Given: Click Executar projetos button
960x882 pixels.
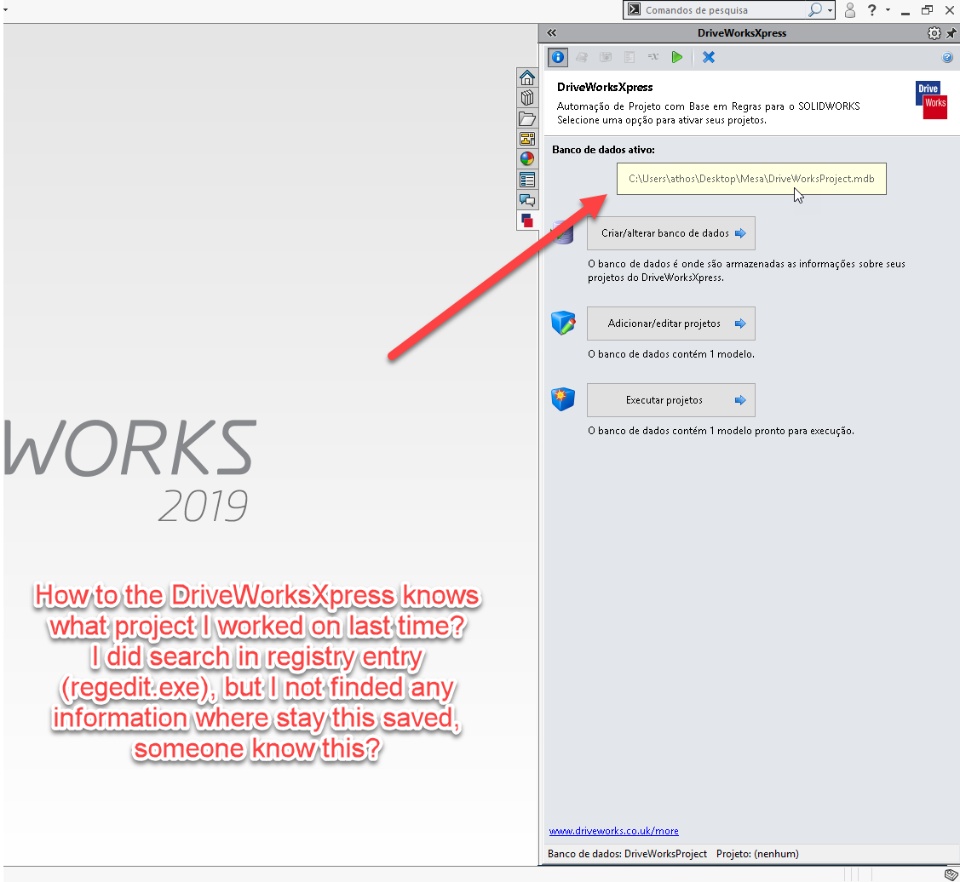Looking at the screenshot, I should point(671,400).
